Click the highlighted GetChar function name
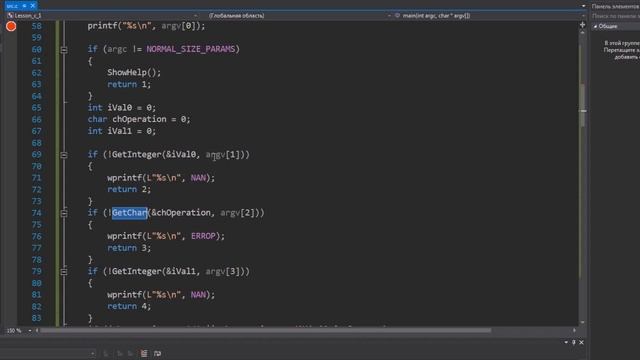Screen dimensions: 640x360 pos(130,213)
